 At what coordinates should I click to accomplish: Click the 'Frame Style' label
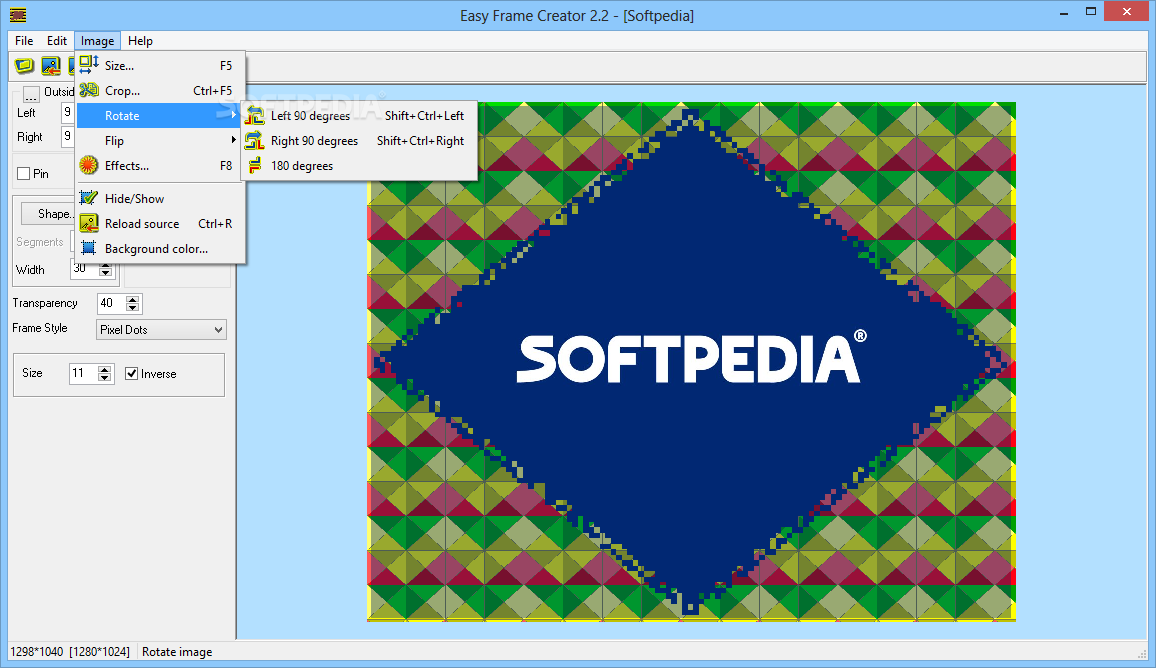click(40, 328)
